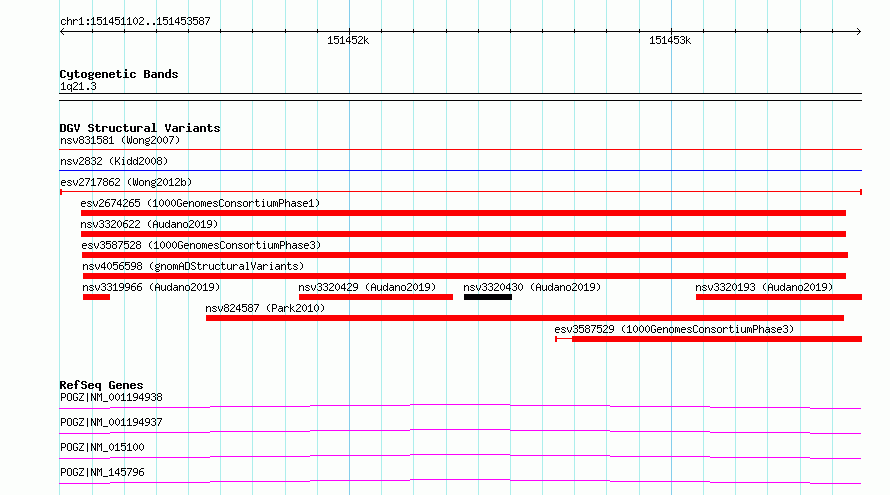Click the red bar under nsv3320193
The height and width of the screenshot is (495, 890).
[779, 297]
